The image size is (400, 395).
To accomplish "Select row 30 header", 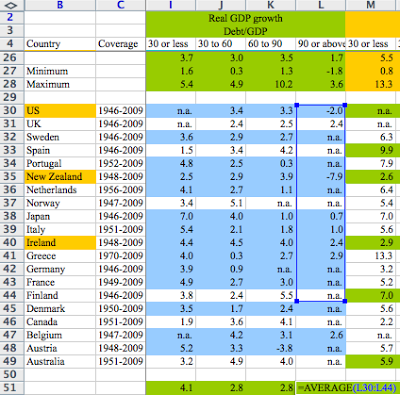I will tap(10, 110).
